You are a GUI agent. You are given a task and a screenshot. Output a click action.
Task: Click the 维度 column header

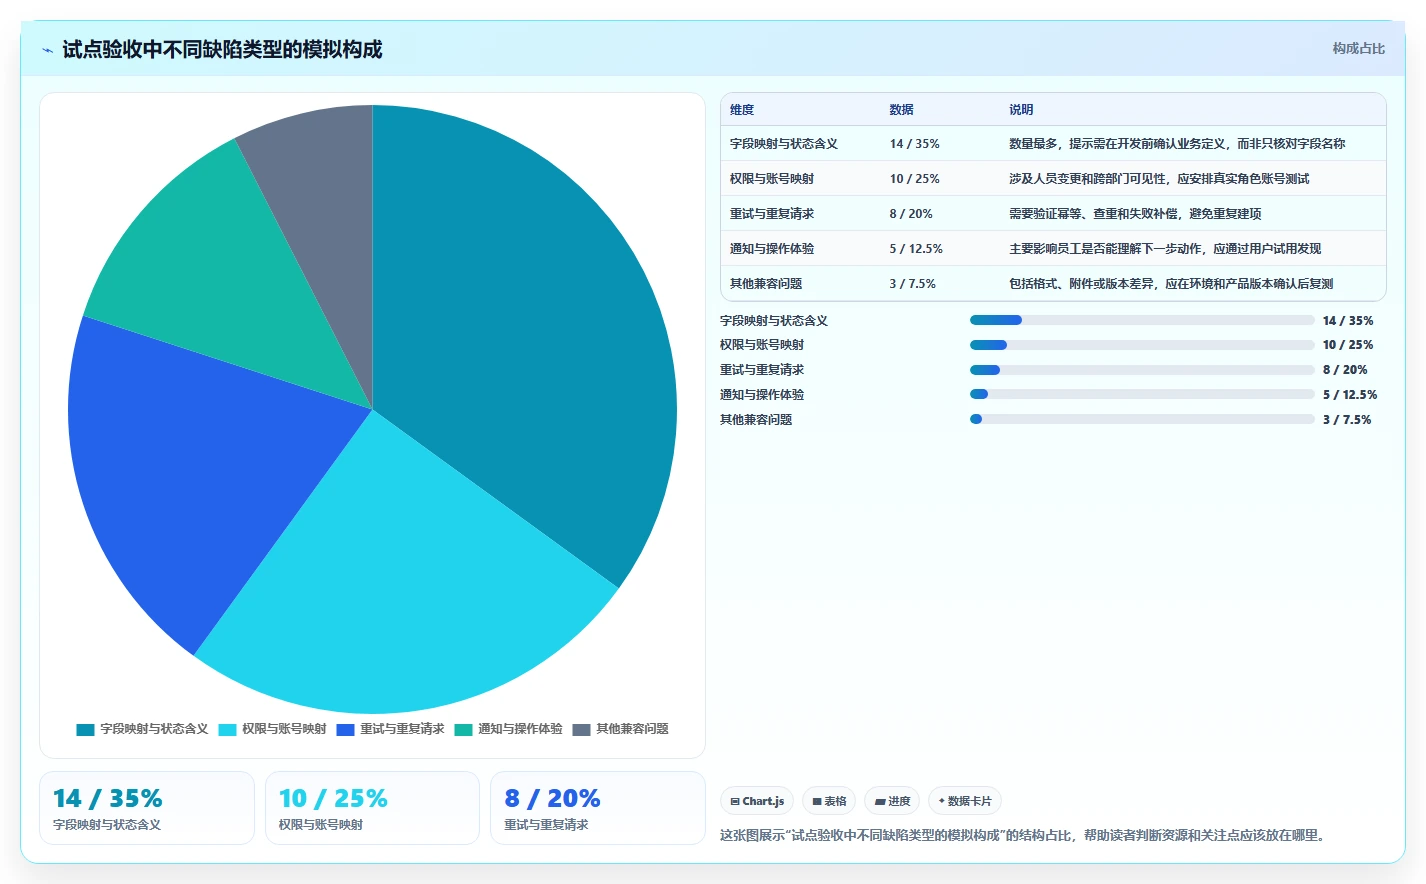pos(742,110)
